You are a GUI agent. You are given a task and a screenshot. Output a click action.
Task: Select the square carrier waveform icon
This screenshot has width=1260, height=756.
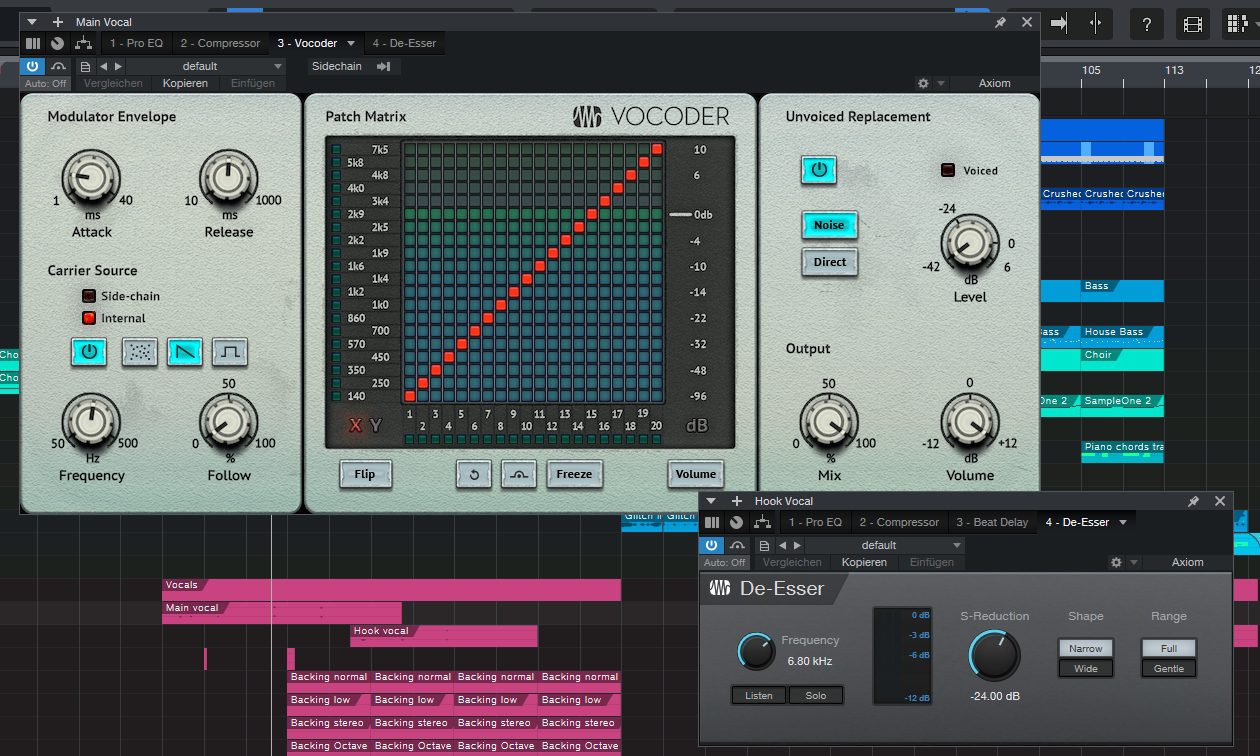pyautogui.click(x=228, y=352)
